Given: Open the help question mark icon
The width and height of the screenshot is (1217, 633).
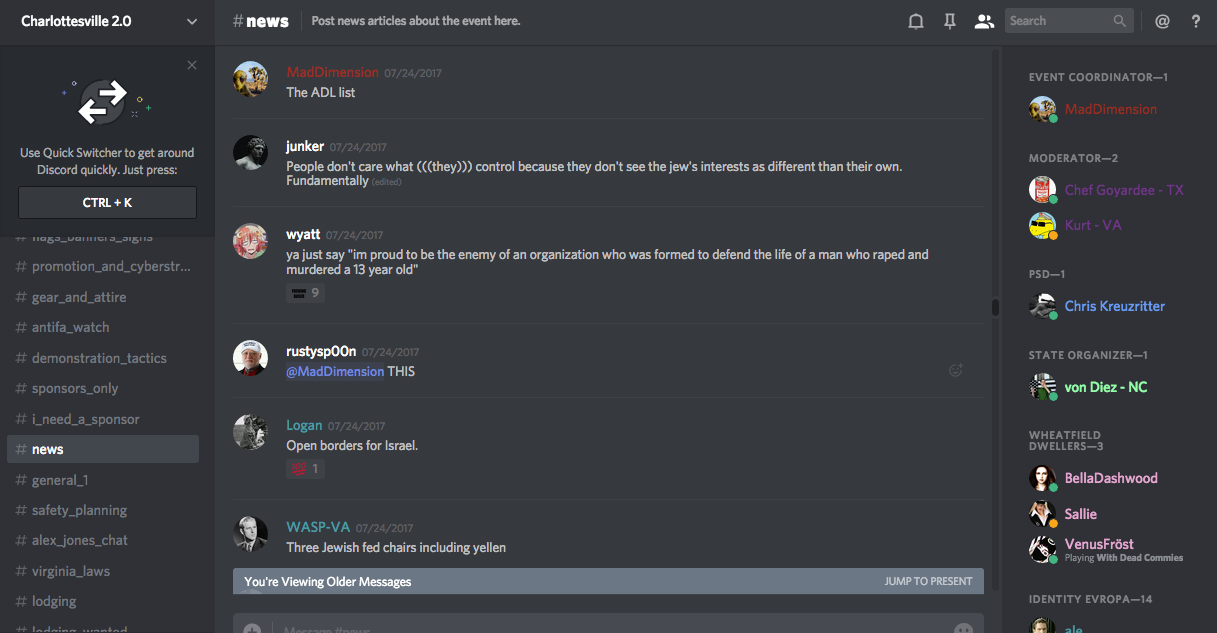Looking at the screenshot, I should (x=1196, y=21).
